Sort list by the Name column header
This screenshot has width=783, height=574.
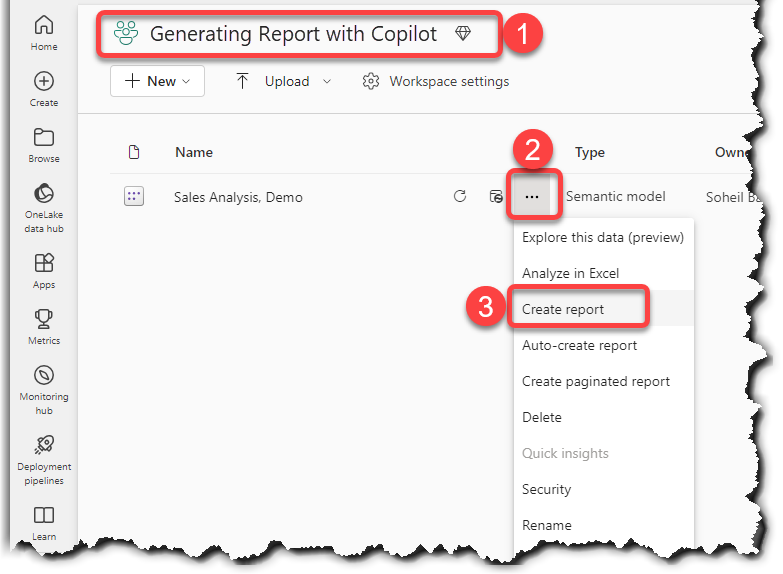(194, 153)
